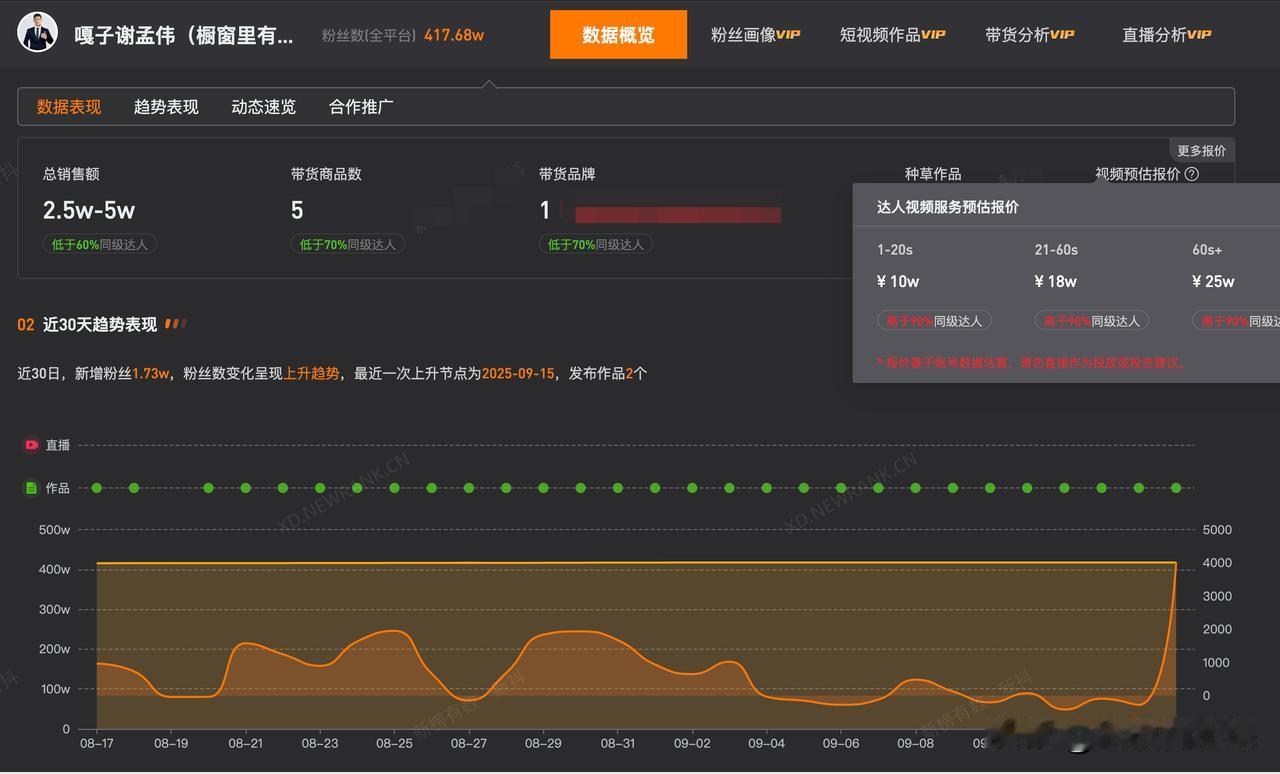Click the 08-31 label on the date axis

617,743
